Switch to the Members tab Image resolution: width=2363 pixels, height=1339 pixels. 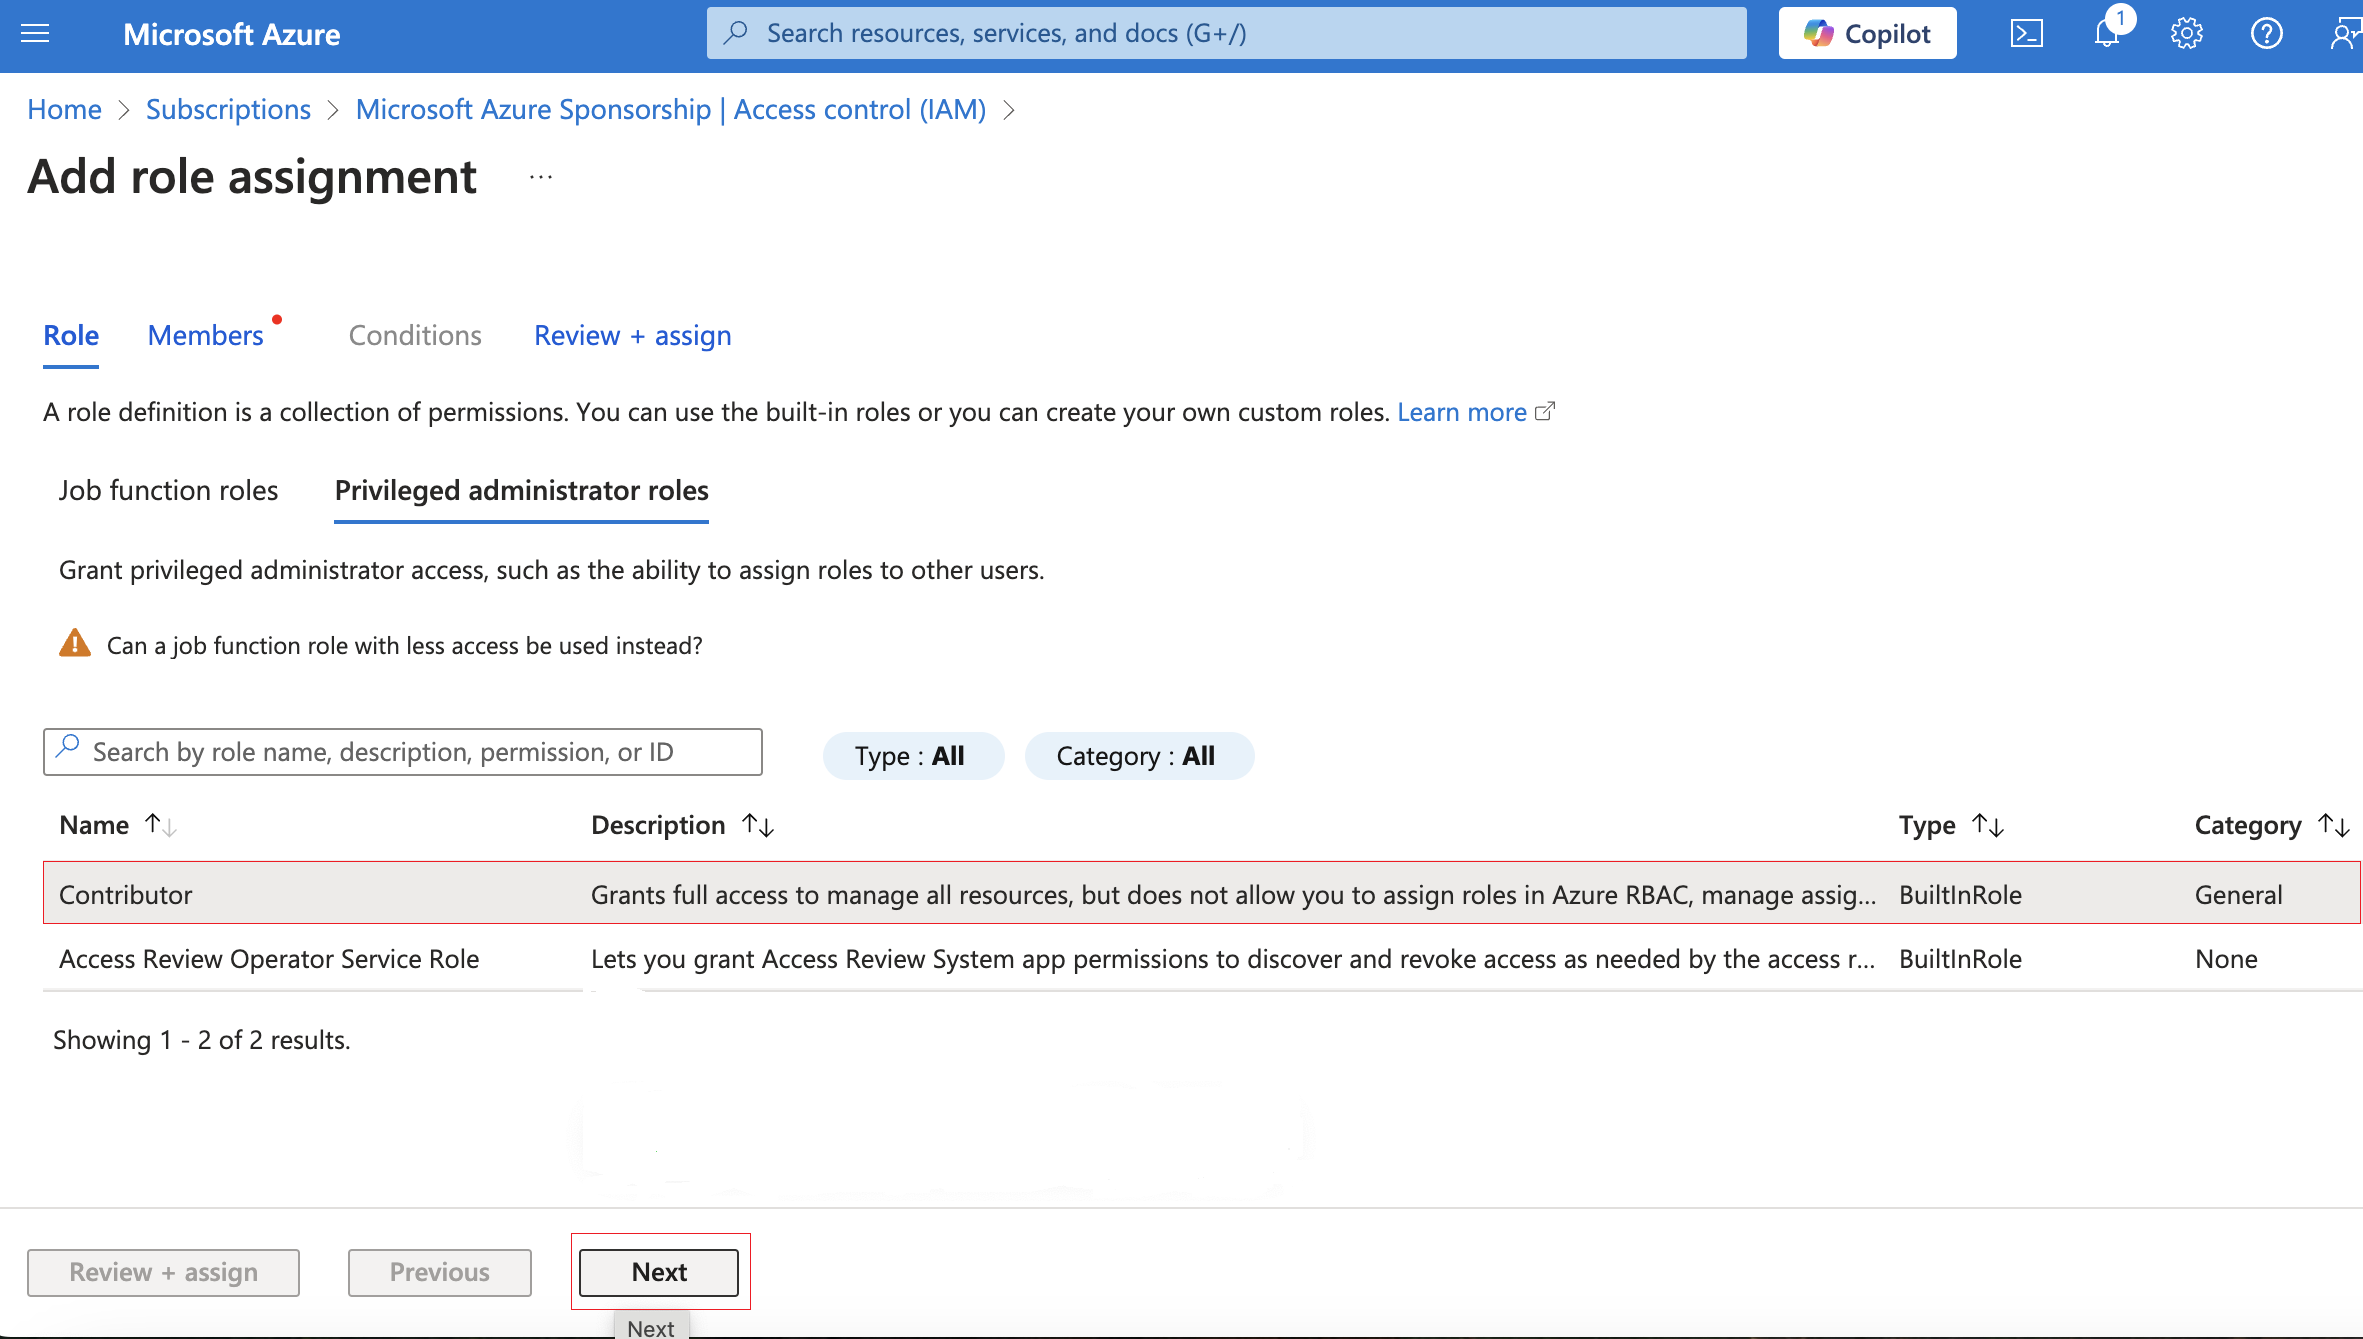coord(206,336)
